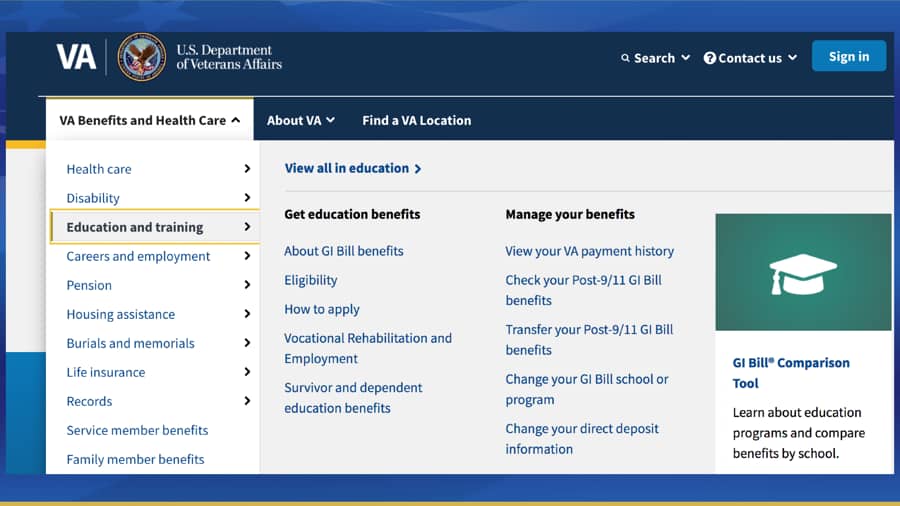
Task: Expand the About VA dropdown
Action: point(300,120)
